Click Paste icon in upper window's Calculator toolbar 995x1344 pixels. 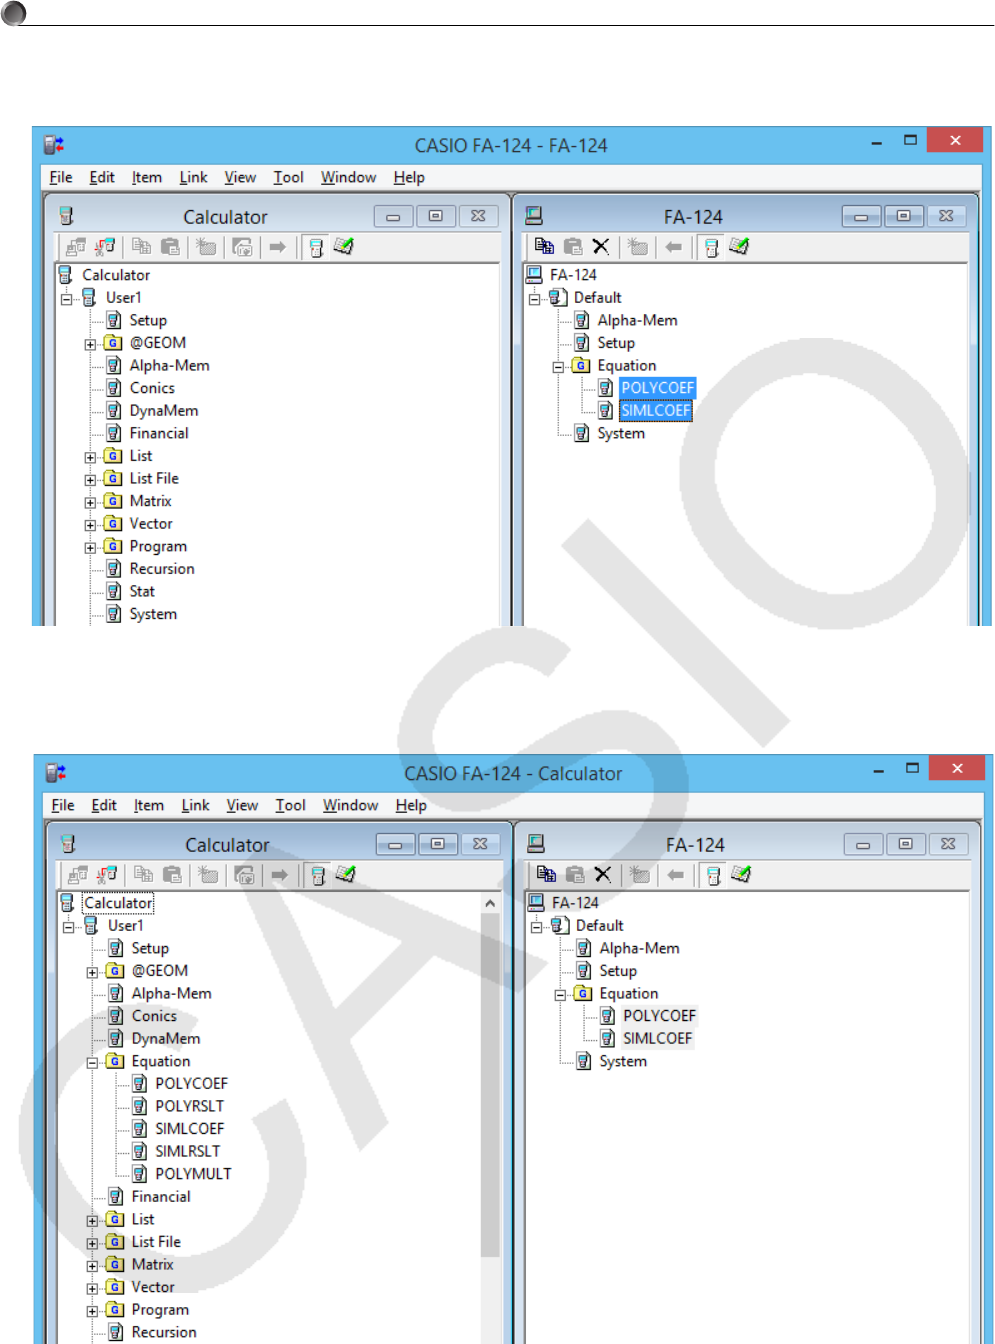tap(171, 246)
